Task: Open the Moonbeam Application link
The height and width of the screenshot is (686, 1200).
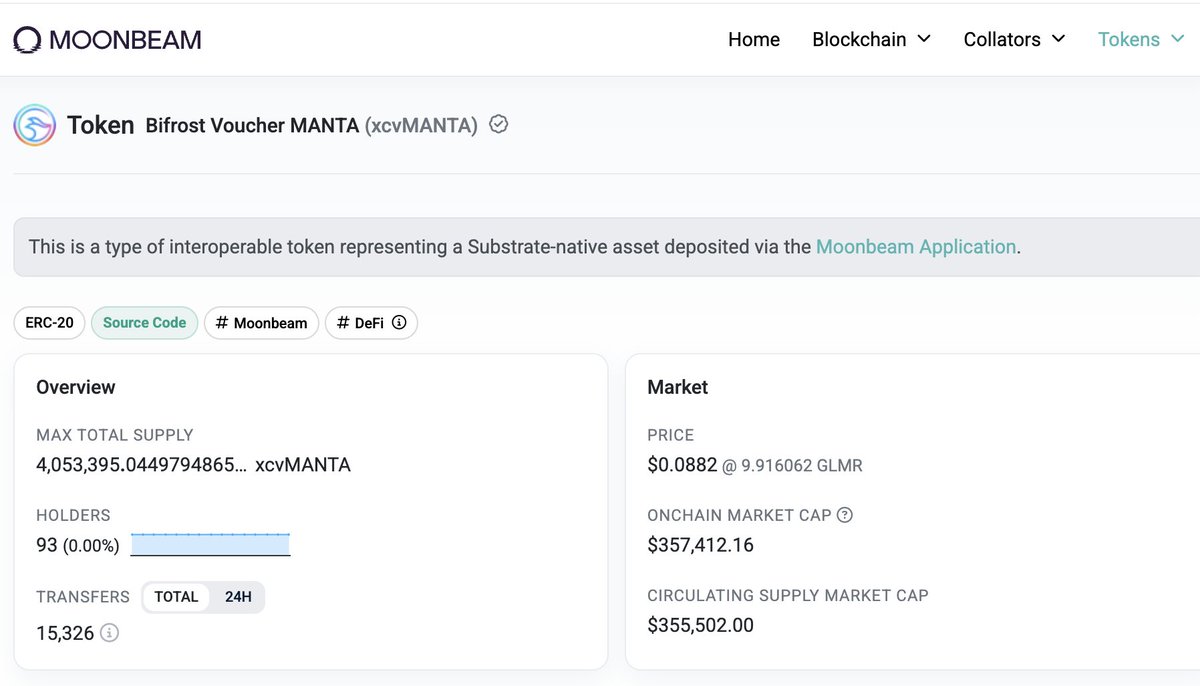Action: [x=916, y=246]
